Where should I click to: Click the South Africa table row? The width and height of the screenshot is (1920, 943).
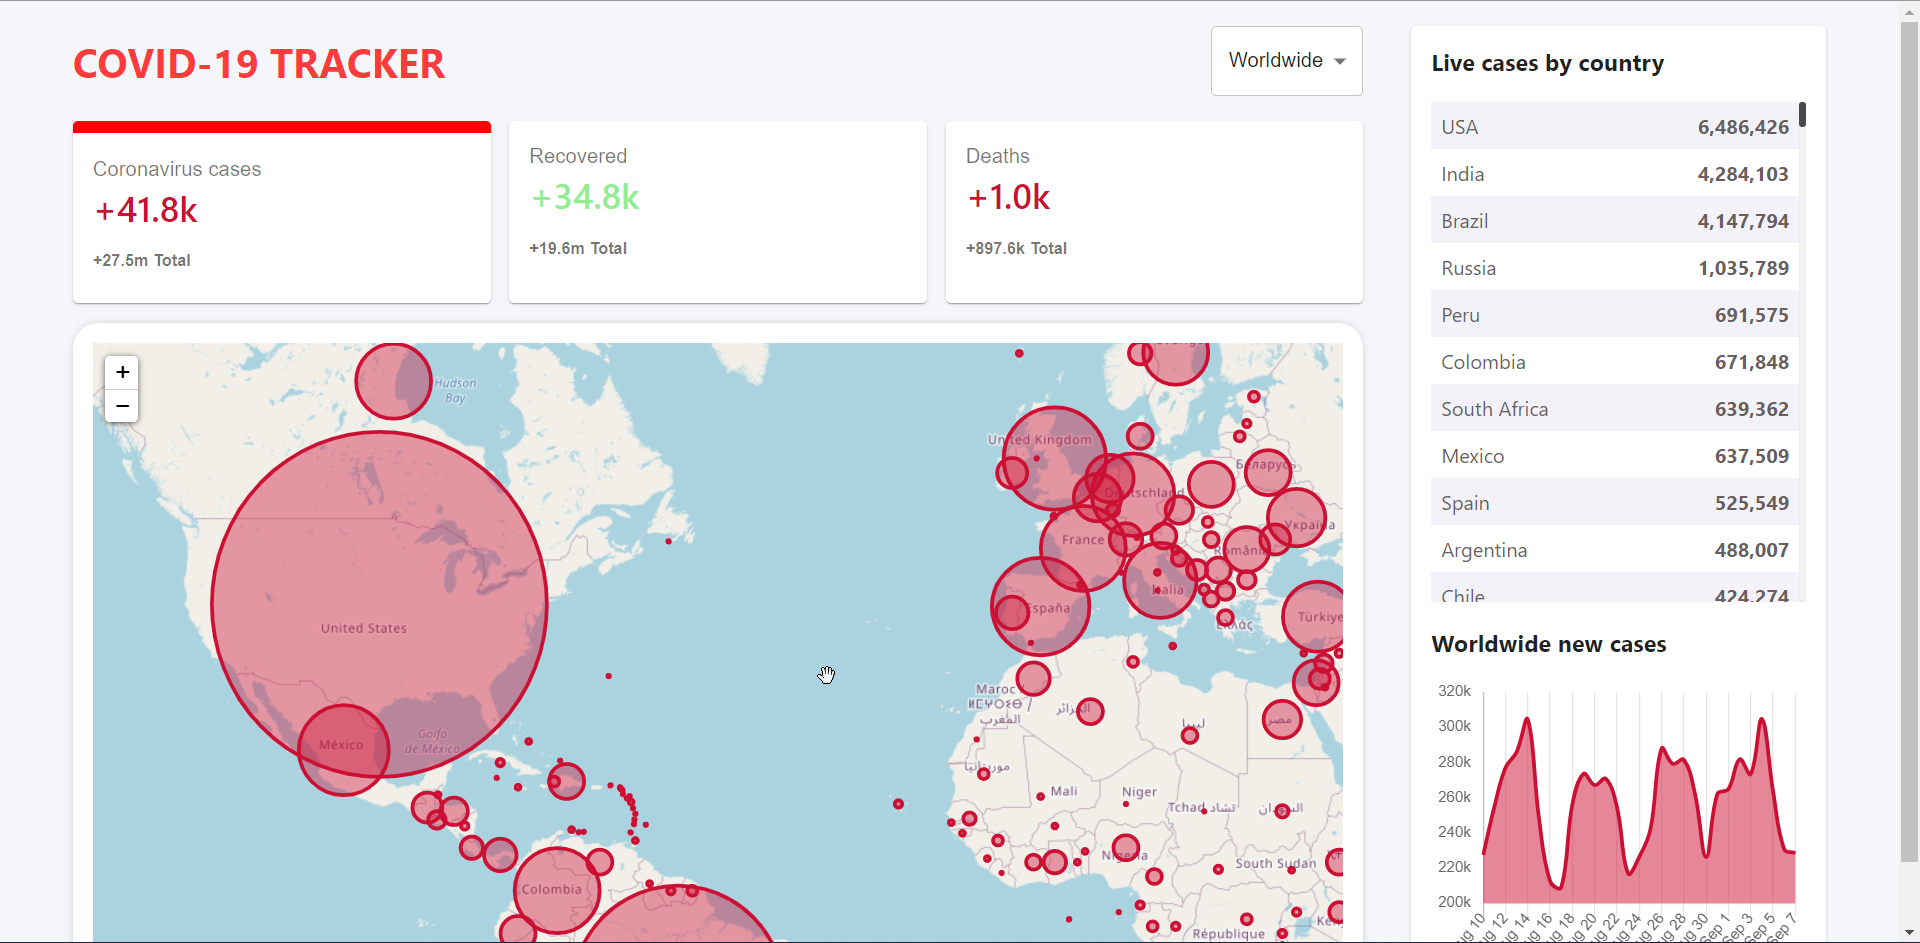point(1614,408)
